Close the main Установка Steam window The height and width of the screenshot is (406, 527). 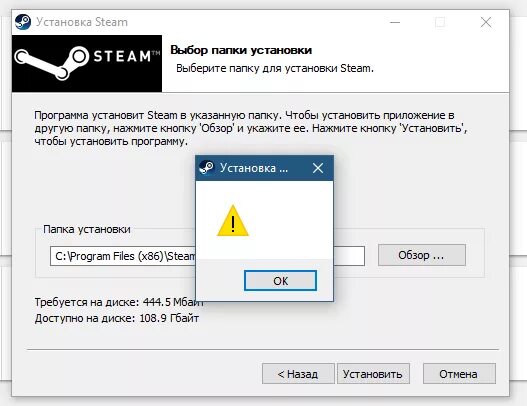pyautogui.click(x=486, y=23)
